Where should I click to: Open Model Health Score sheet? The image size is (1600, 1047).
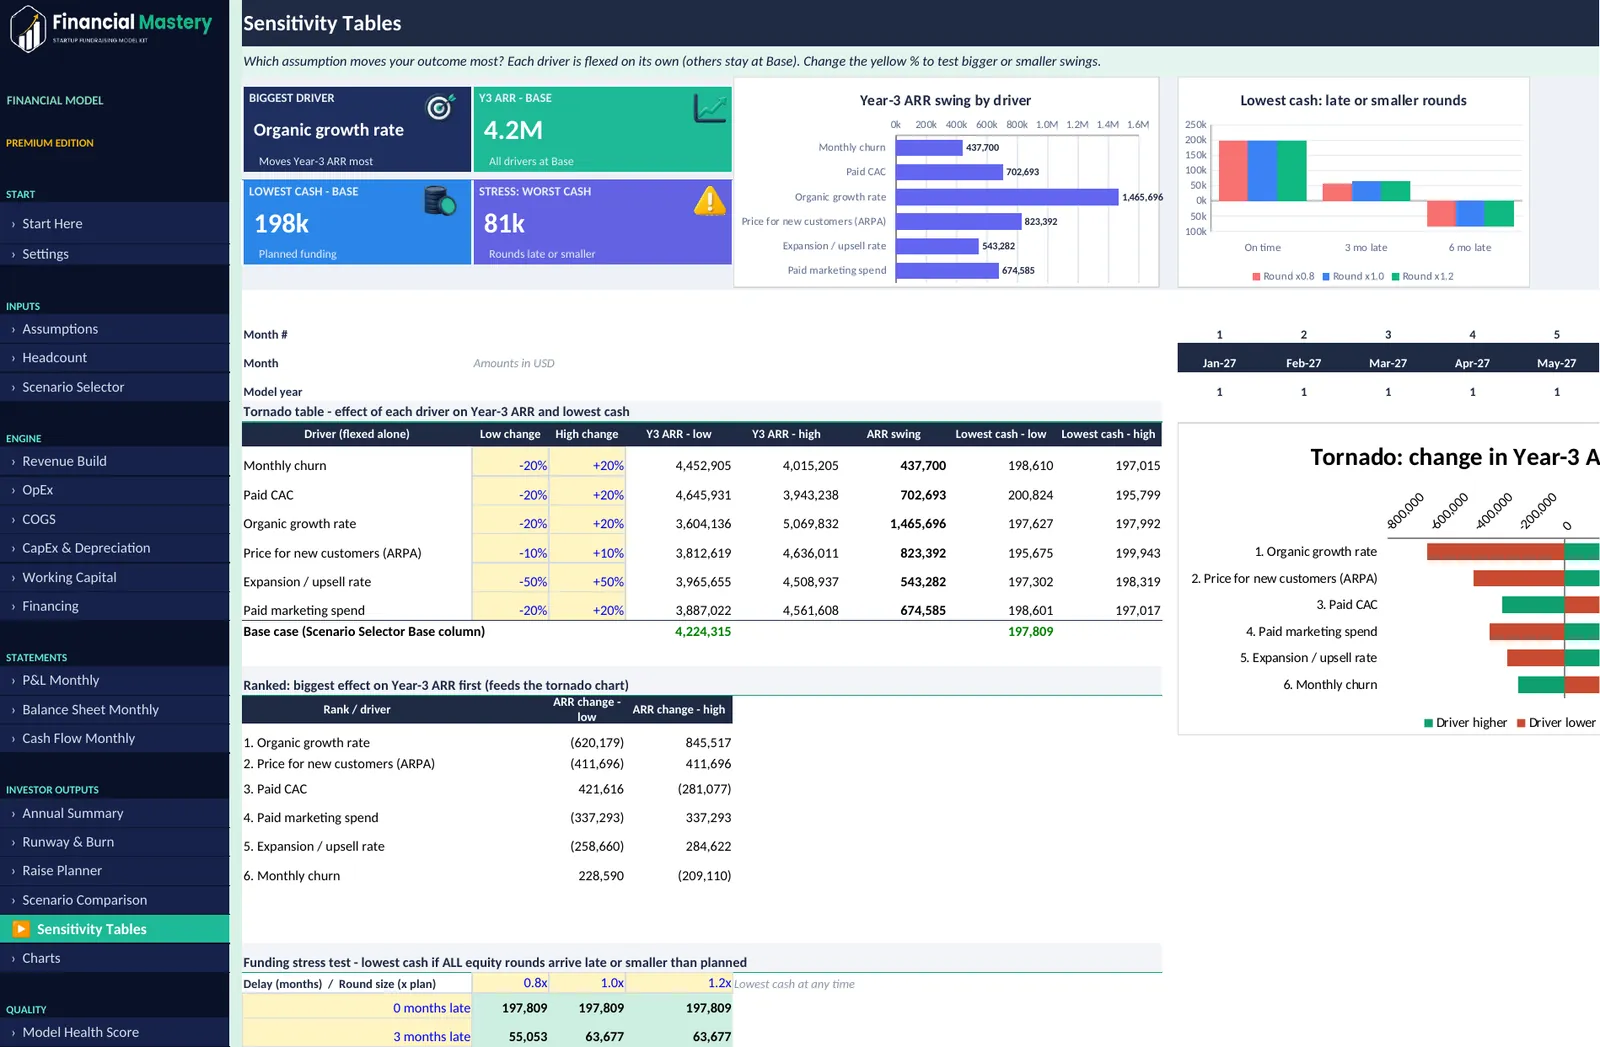pos(115,1032)
